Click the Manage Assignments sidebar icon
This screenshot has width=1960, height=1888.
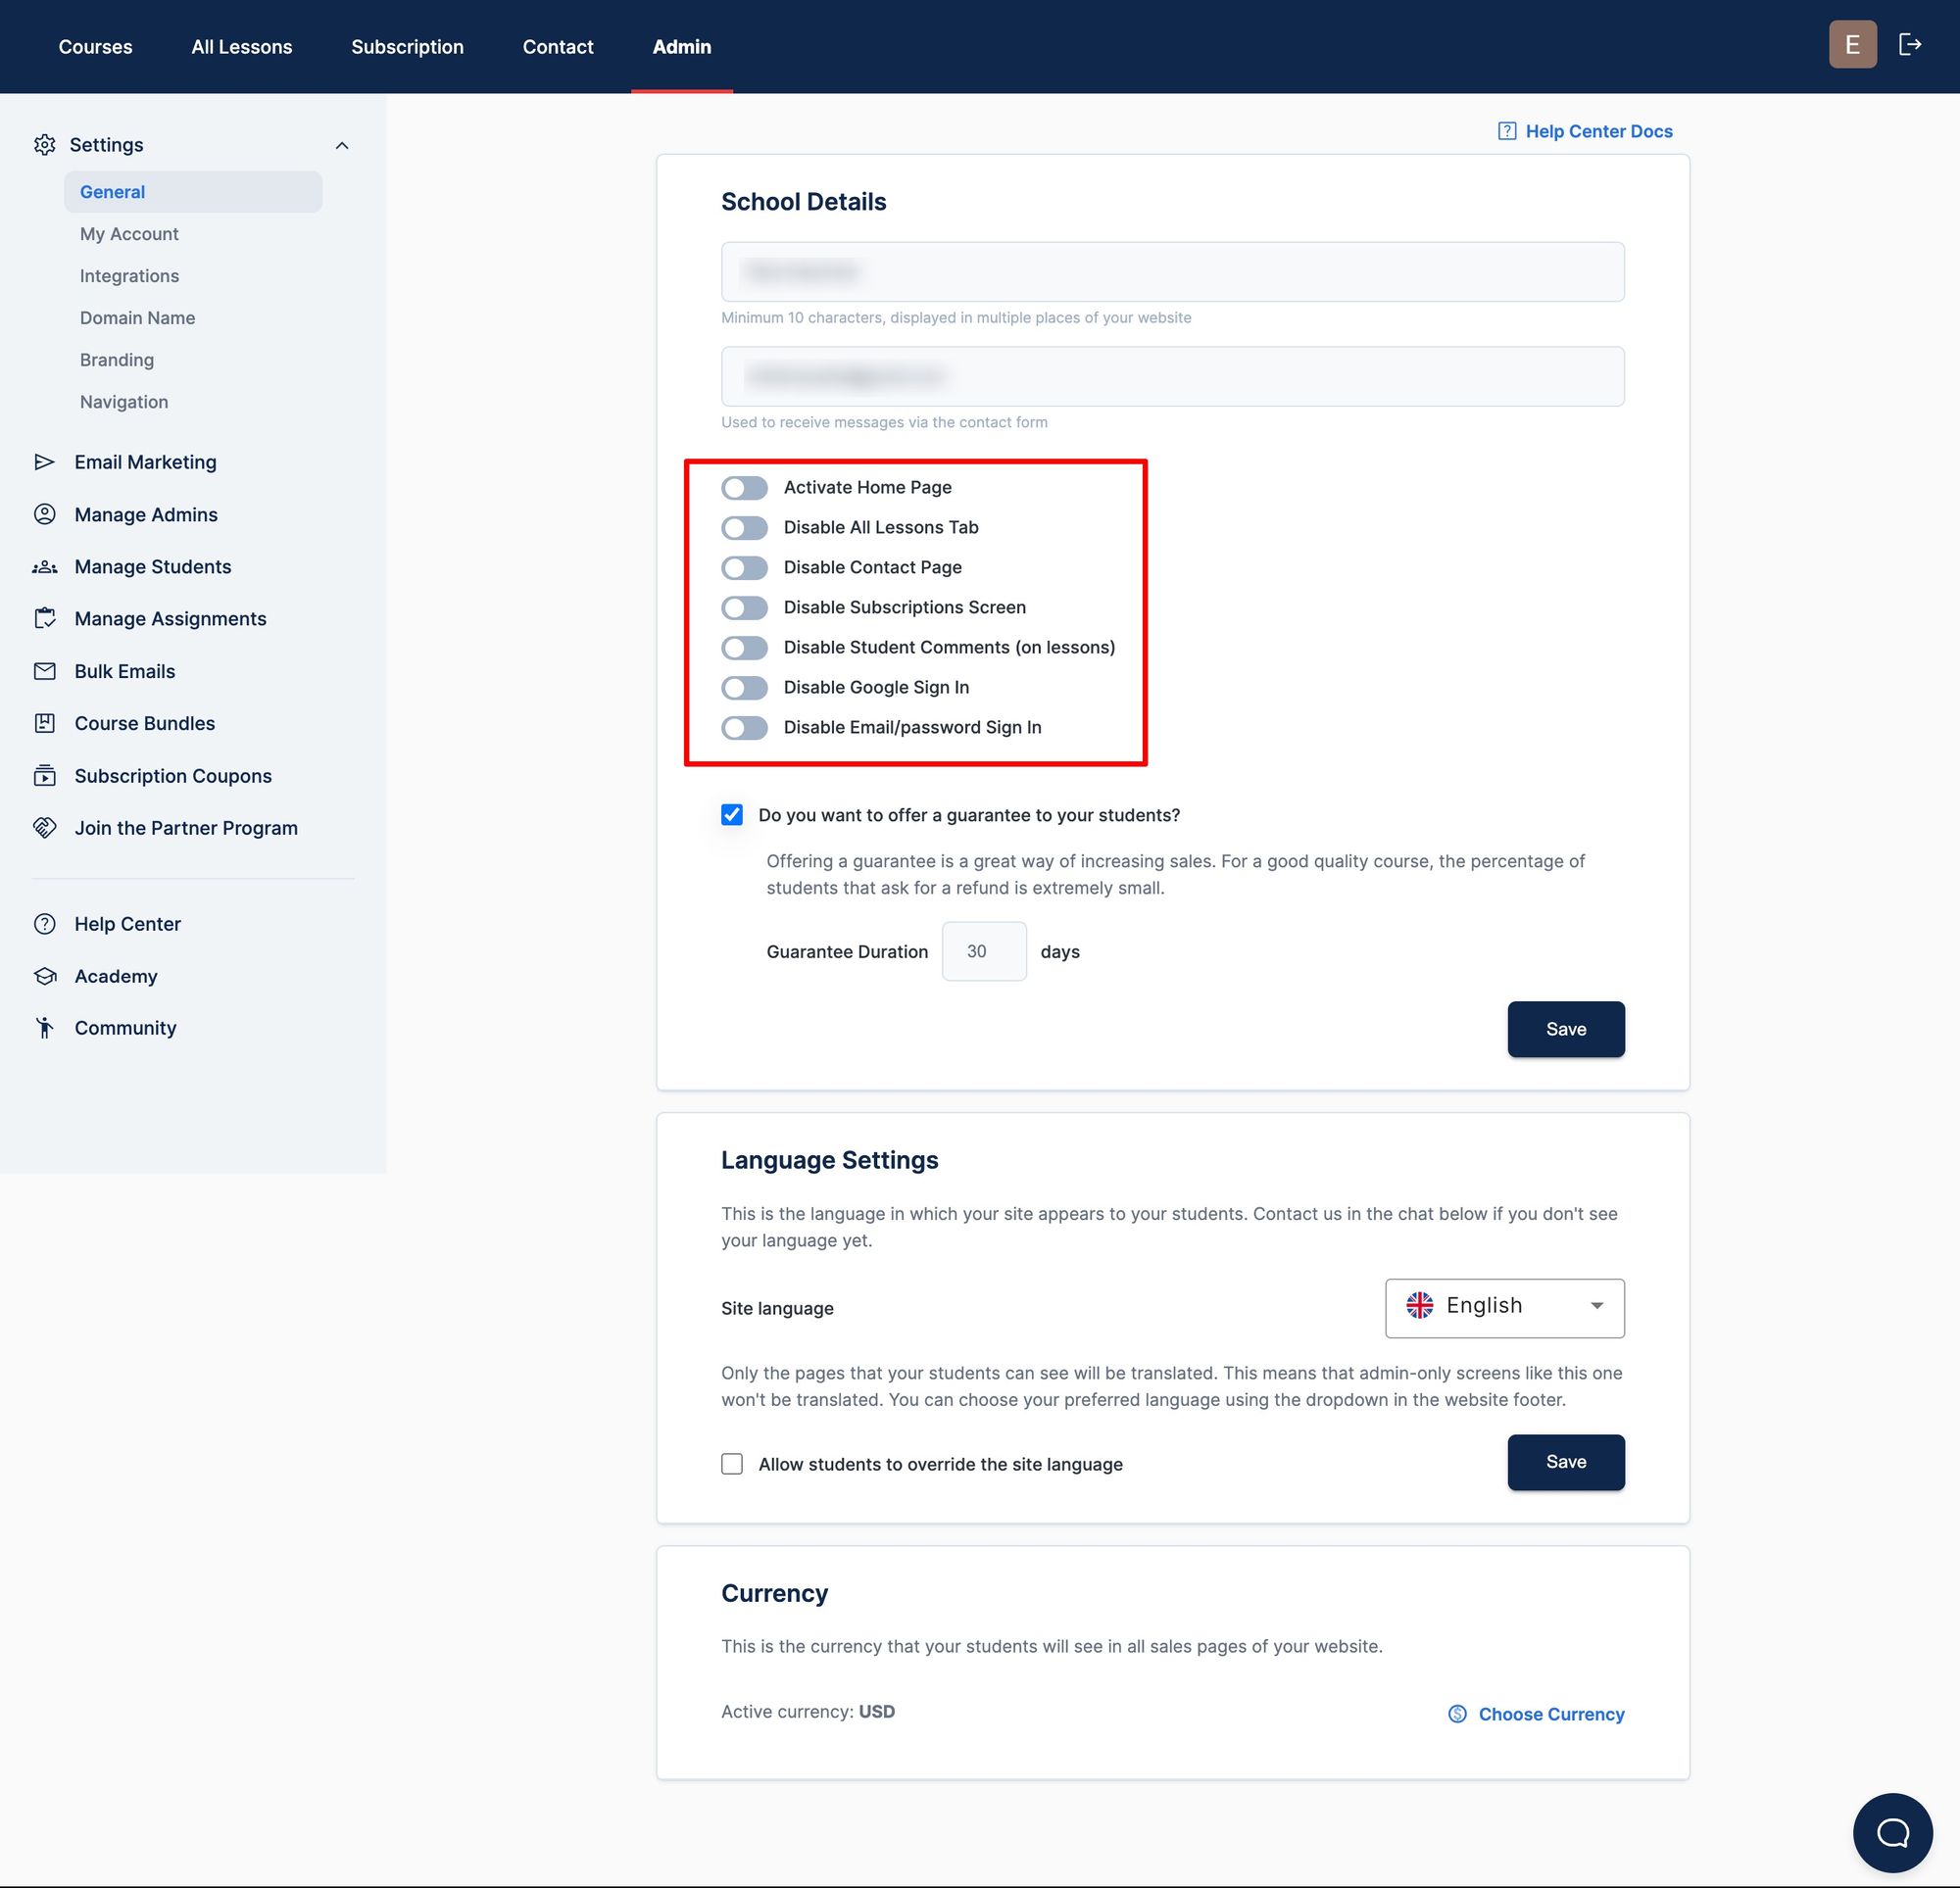47,617
